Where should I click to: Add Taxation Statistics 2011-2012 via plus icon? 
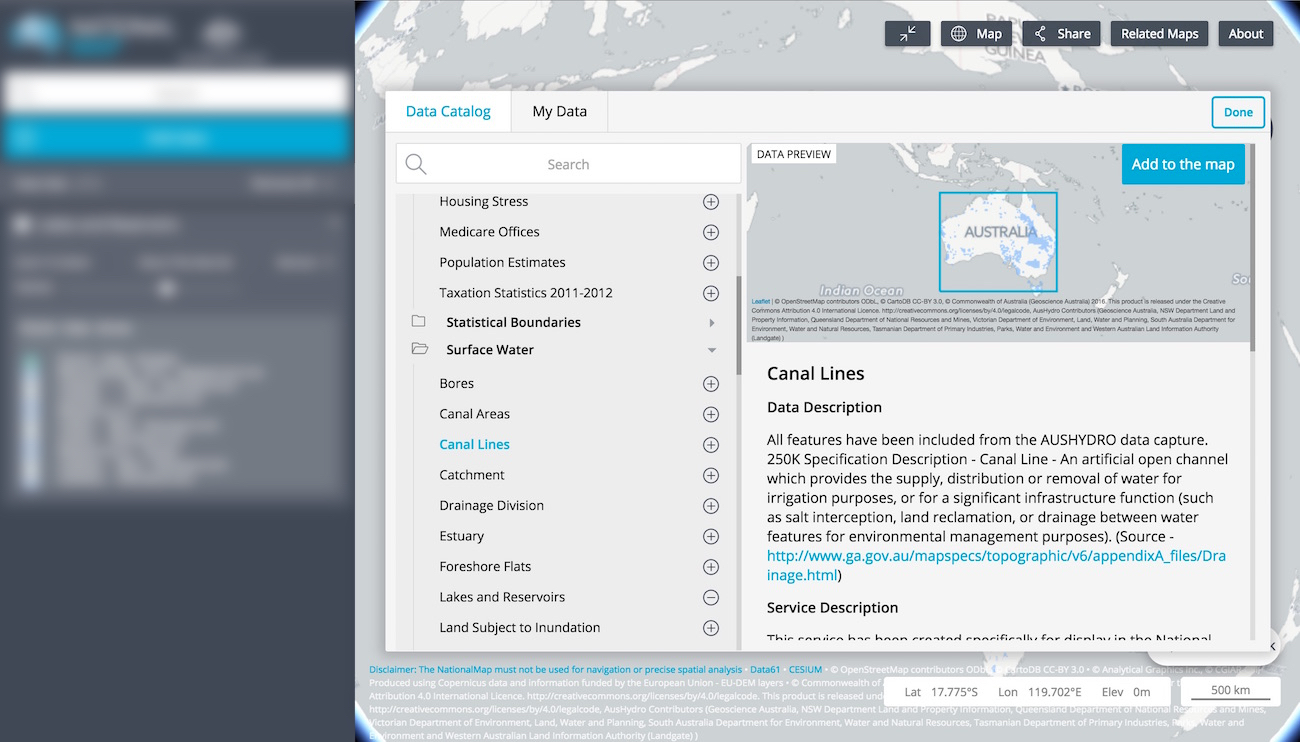point(710,293)
